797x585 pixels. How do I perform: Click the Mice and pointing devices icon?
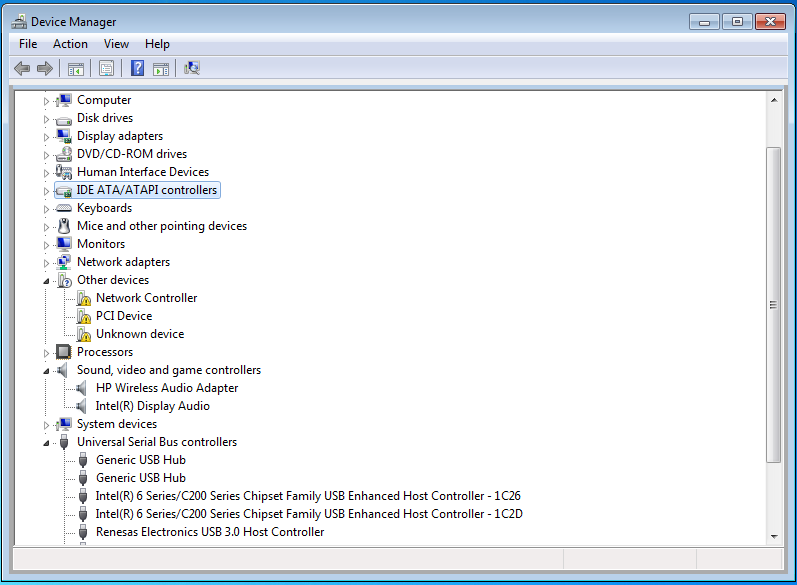pos(64,226)
